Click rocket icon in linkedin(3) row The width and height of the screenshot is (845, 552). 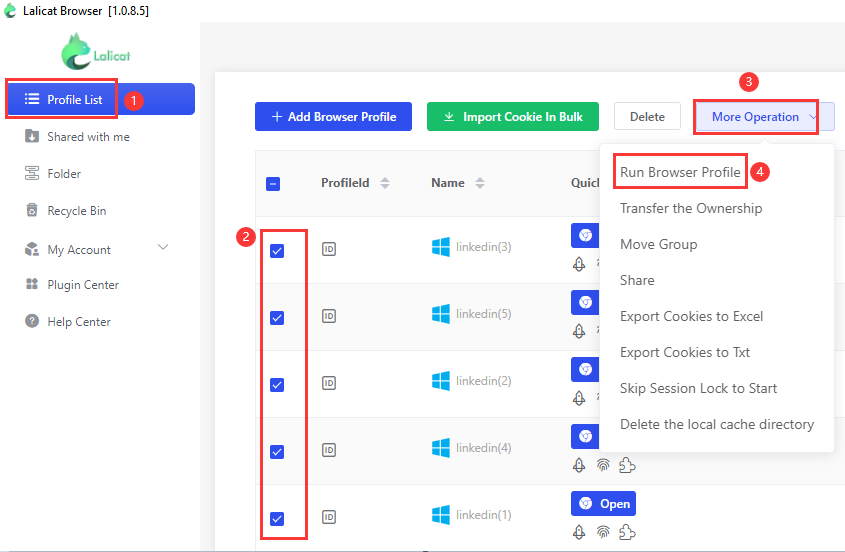579,264
